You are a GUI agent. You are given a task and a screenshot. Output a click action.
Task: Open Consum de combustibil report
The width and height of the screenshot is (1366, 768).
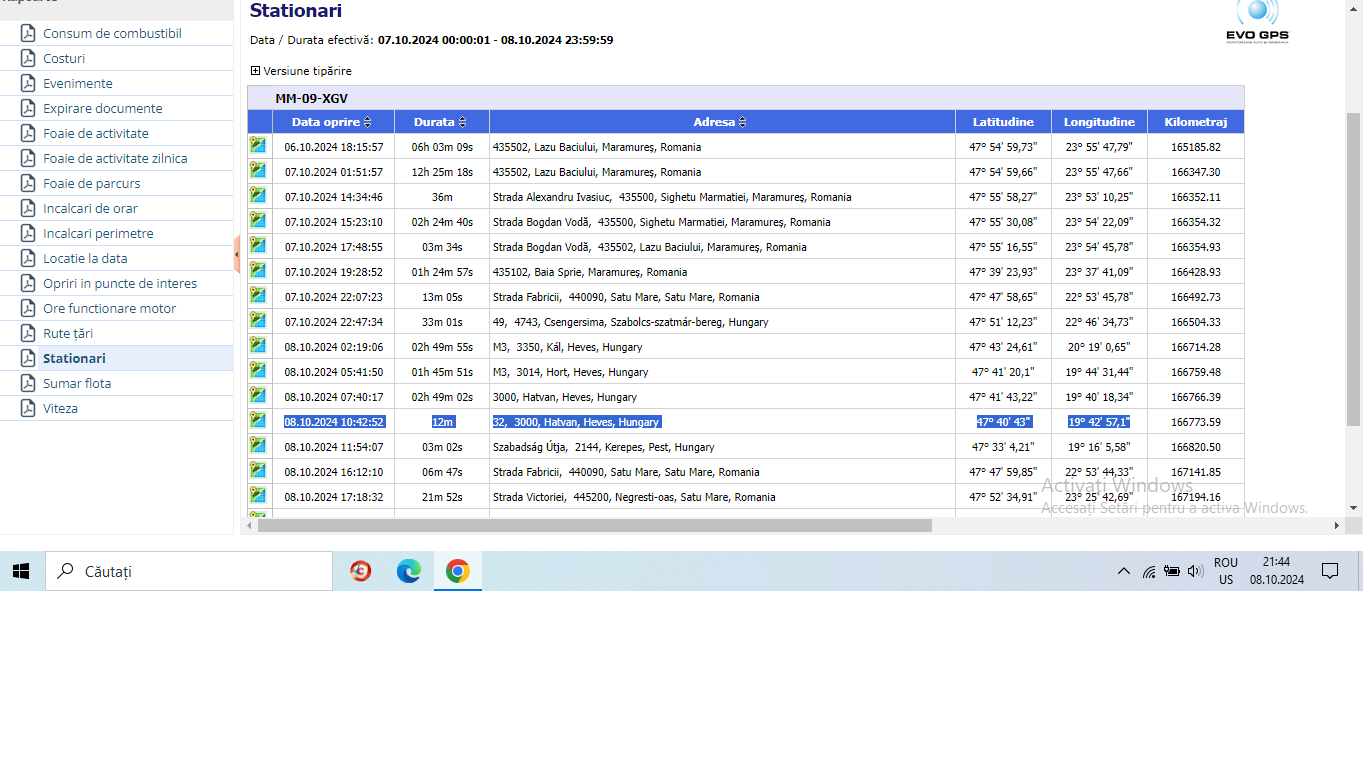112,33
